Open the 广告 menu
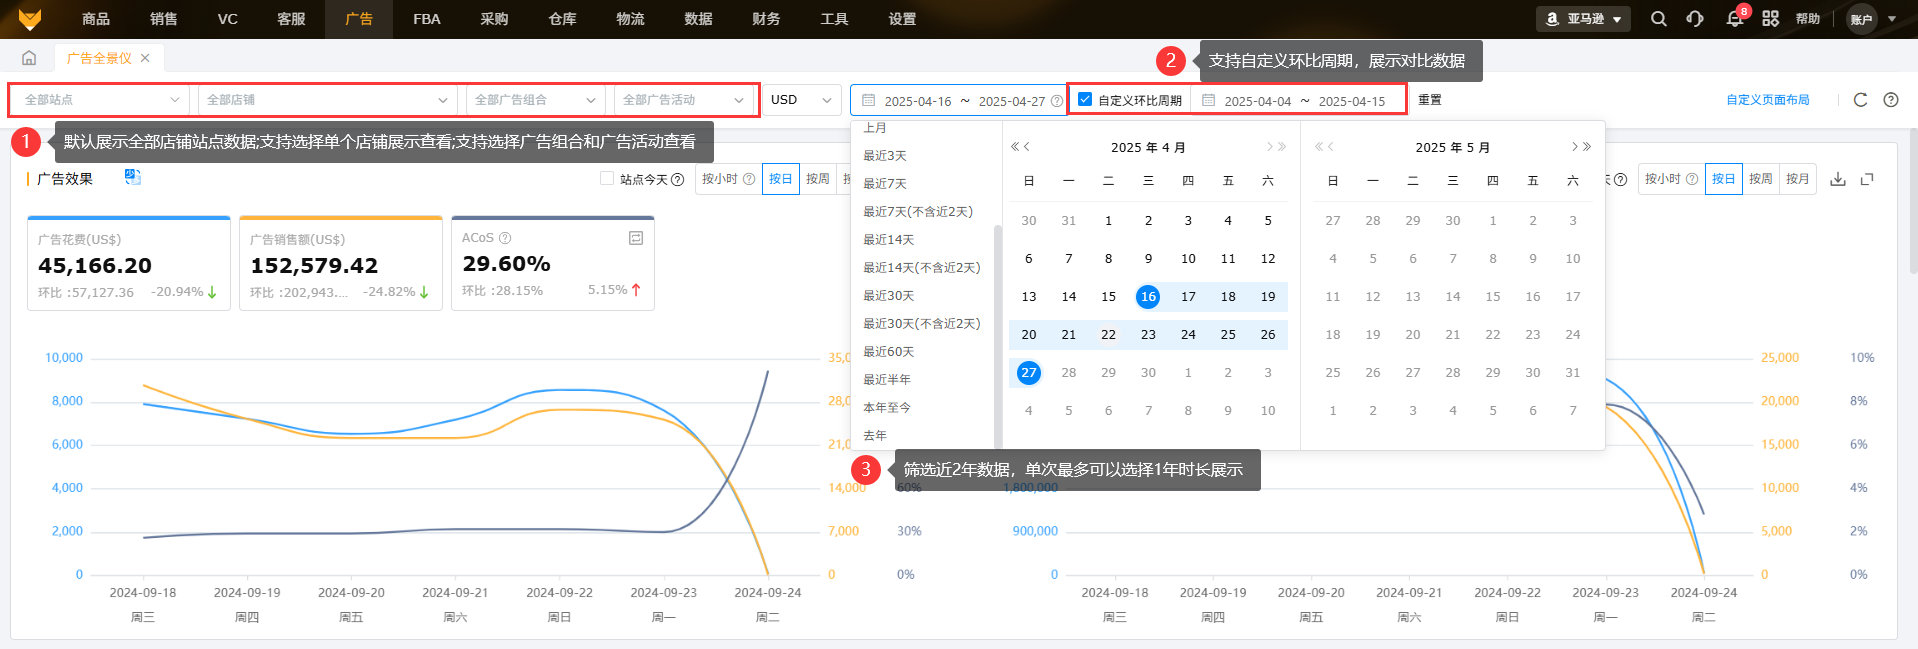The image size is (1918, 649). pyautogui.click(x=359, y=19)
